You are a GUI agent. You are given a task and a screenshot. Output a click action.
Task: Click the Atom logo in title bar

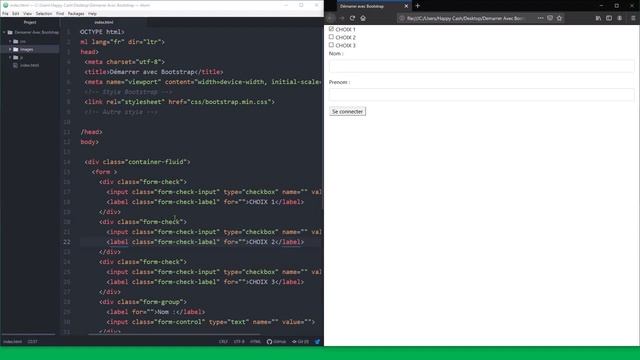[x=5, y=5]
